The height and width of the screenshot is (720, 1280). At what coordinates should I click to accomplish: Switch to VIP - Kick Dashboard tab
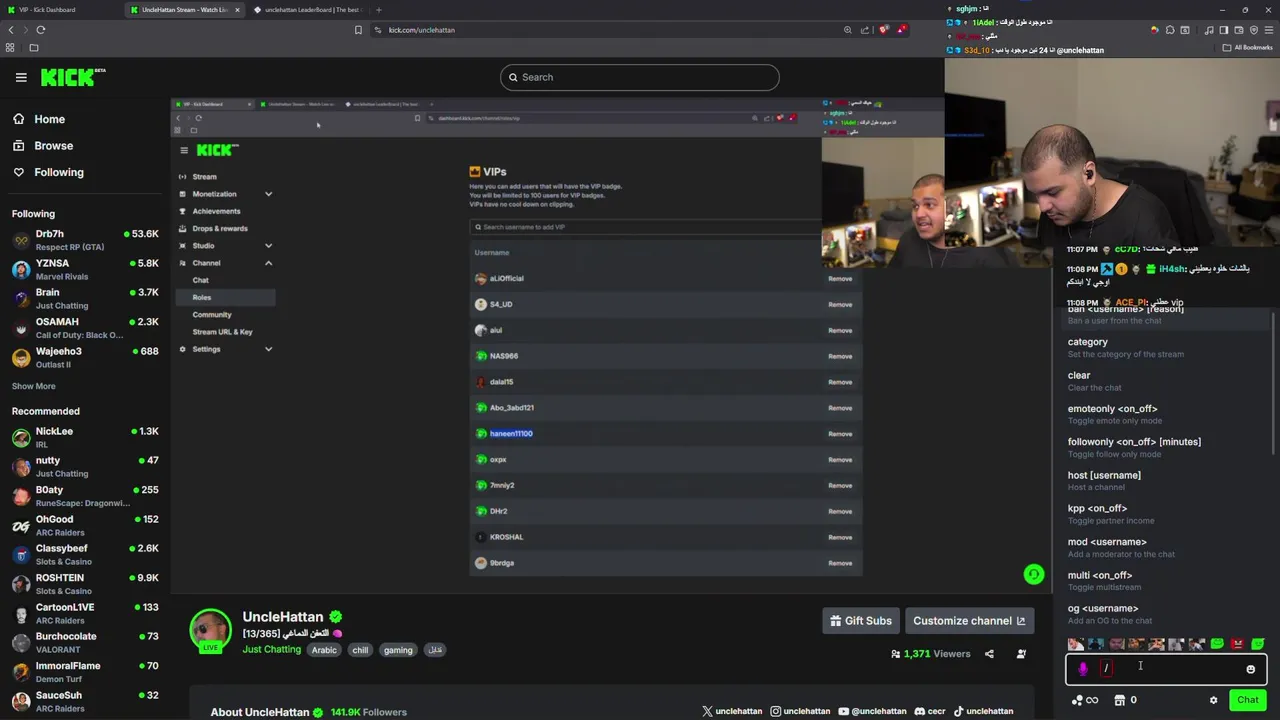click(60, 10)
